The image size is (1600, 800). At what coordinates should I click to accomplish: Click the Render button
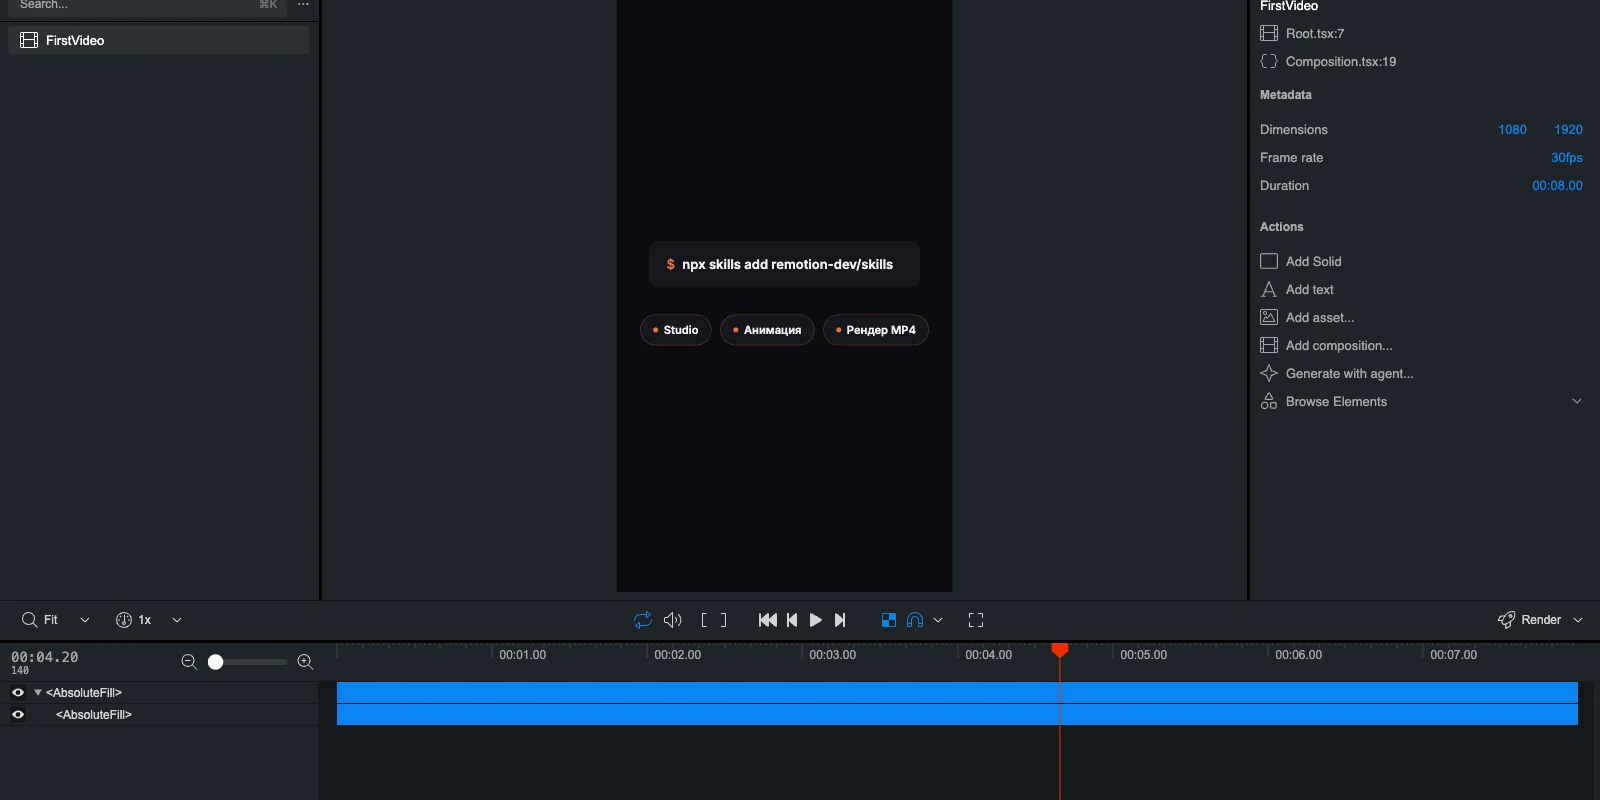click(x=1529, y=620)
